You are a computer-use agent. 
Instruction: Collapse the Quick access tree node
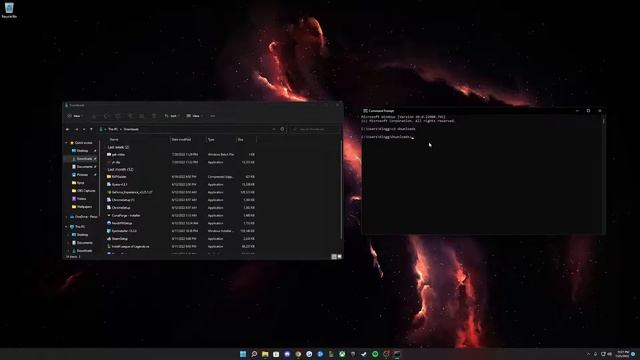tap(67, 143)
